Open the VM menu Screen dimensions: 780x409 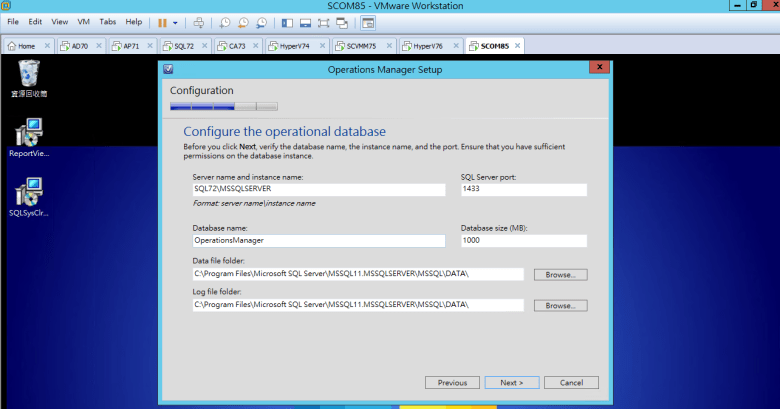[x=82, y=21]
